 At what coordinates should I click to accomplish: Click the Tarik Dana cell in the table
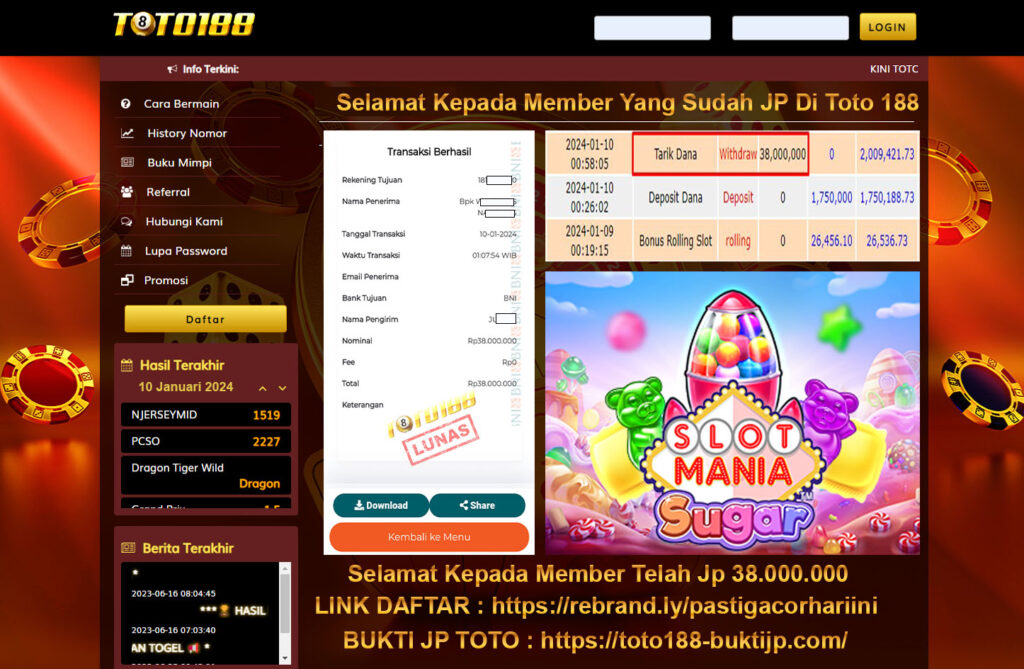pos(675,154)
